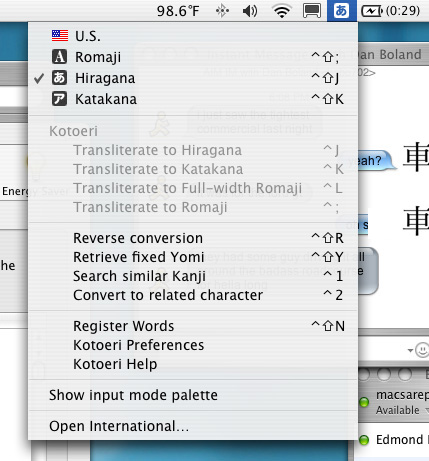The width and height of the screenshot is (429, 461).
Task: Click the 98.6°F temperature readout
Action: coord(178,11)
